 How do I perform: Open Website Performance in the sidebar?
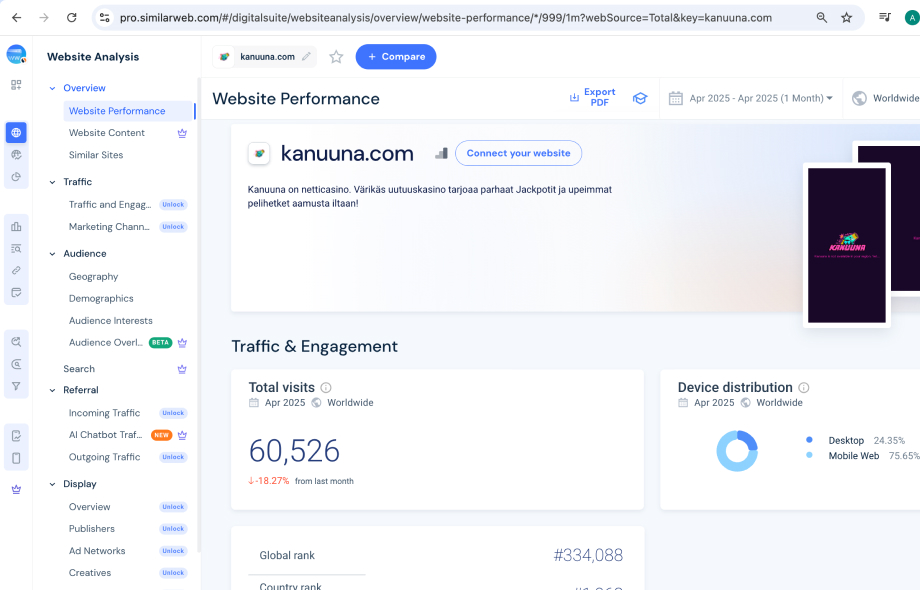(128, 111)
